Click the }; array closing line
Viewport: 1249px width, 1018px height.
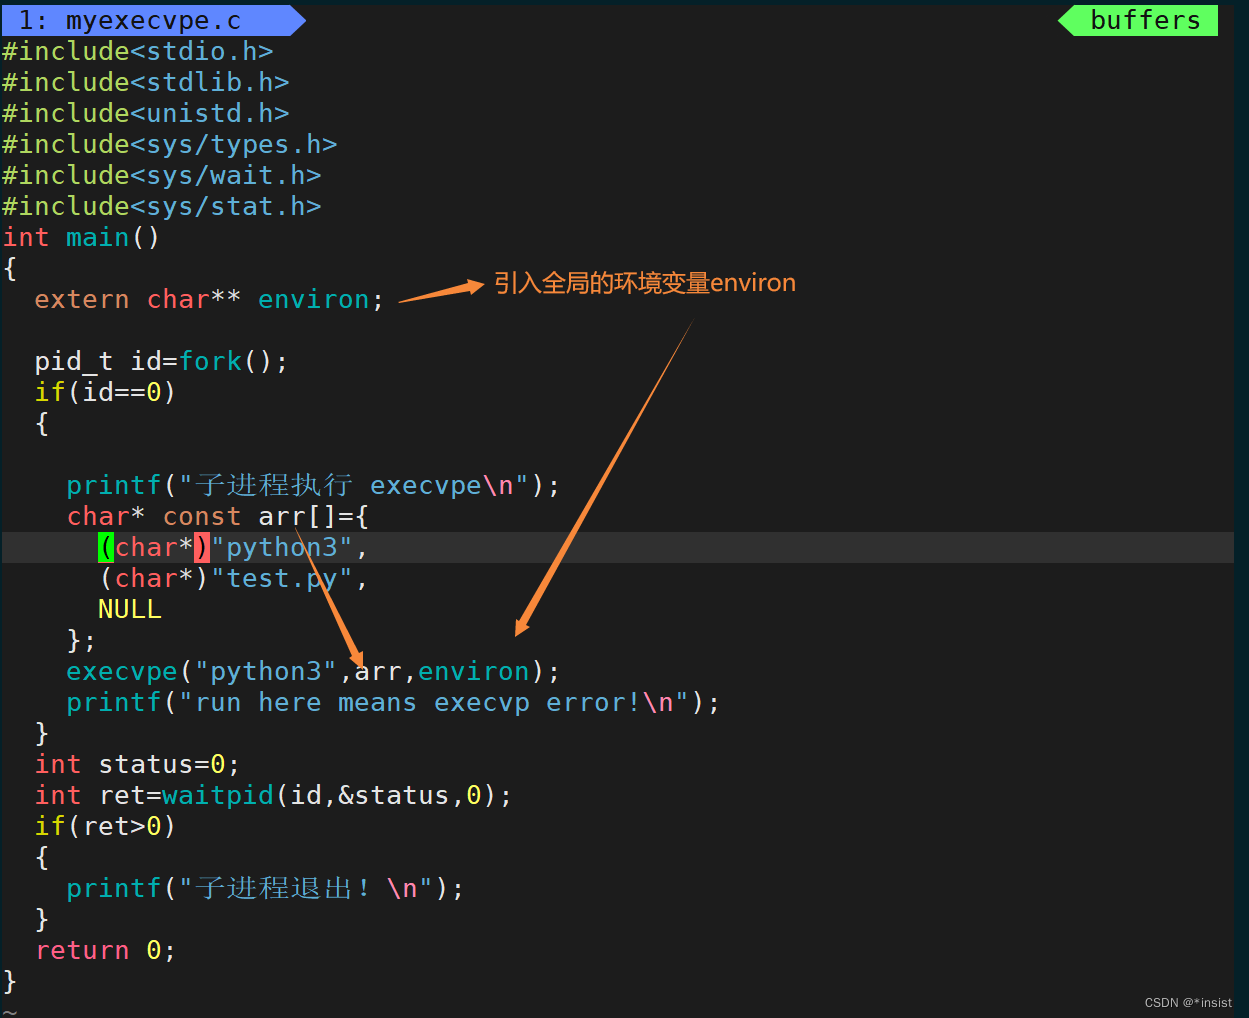tap(82, 640)
